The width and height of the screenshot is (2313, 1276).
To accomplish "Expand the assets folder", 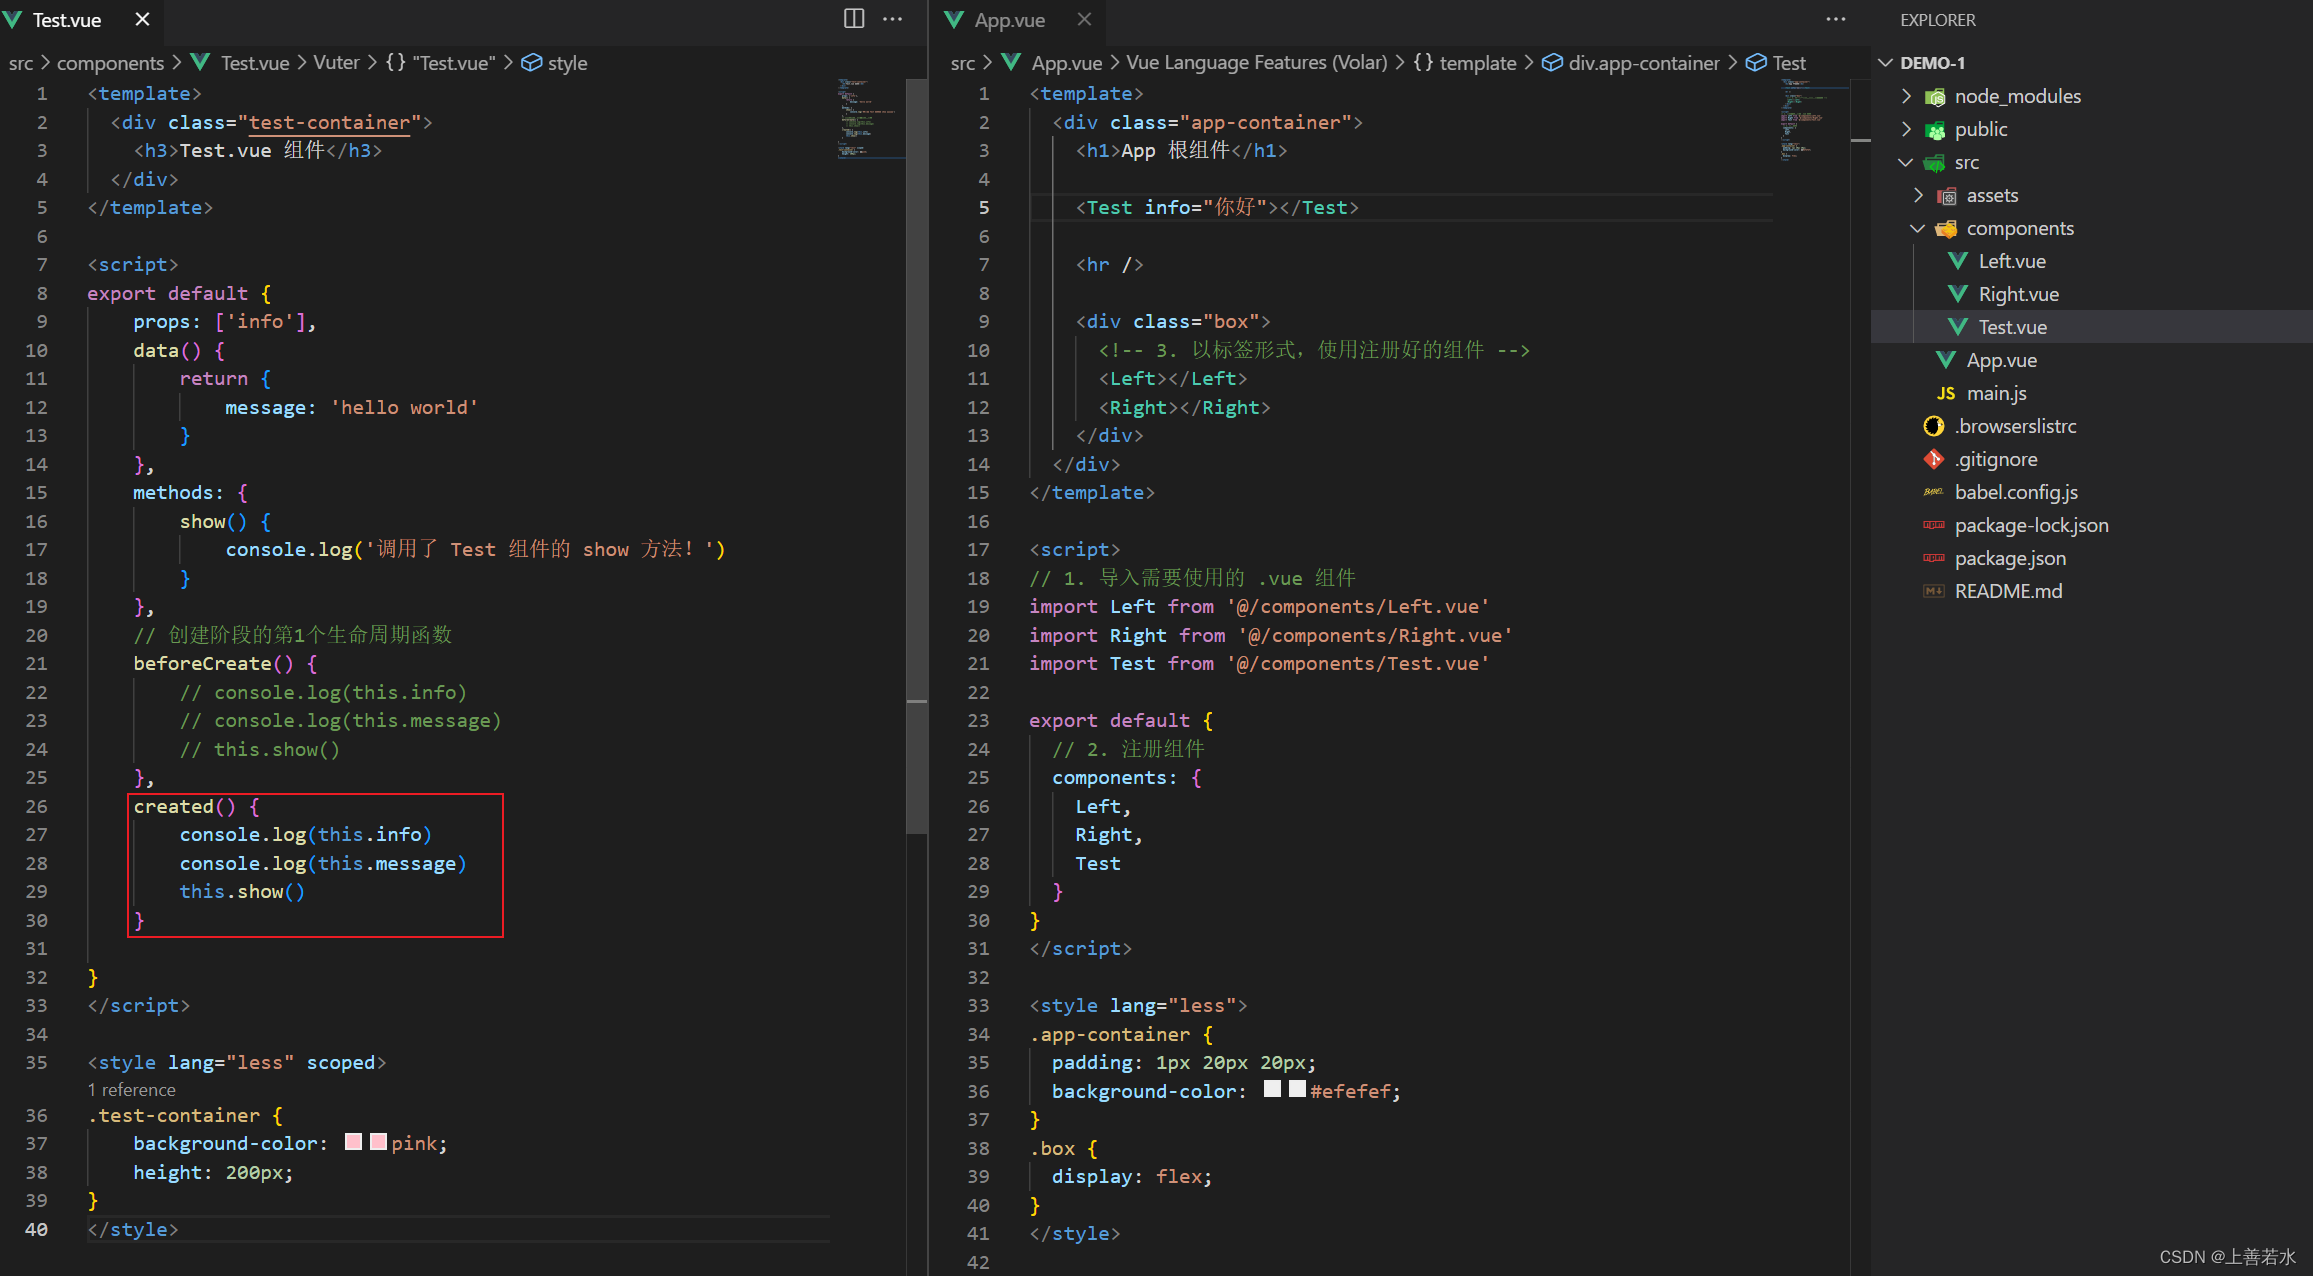I will coord(1918,195).
